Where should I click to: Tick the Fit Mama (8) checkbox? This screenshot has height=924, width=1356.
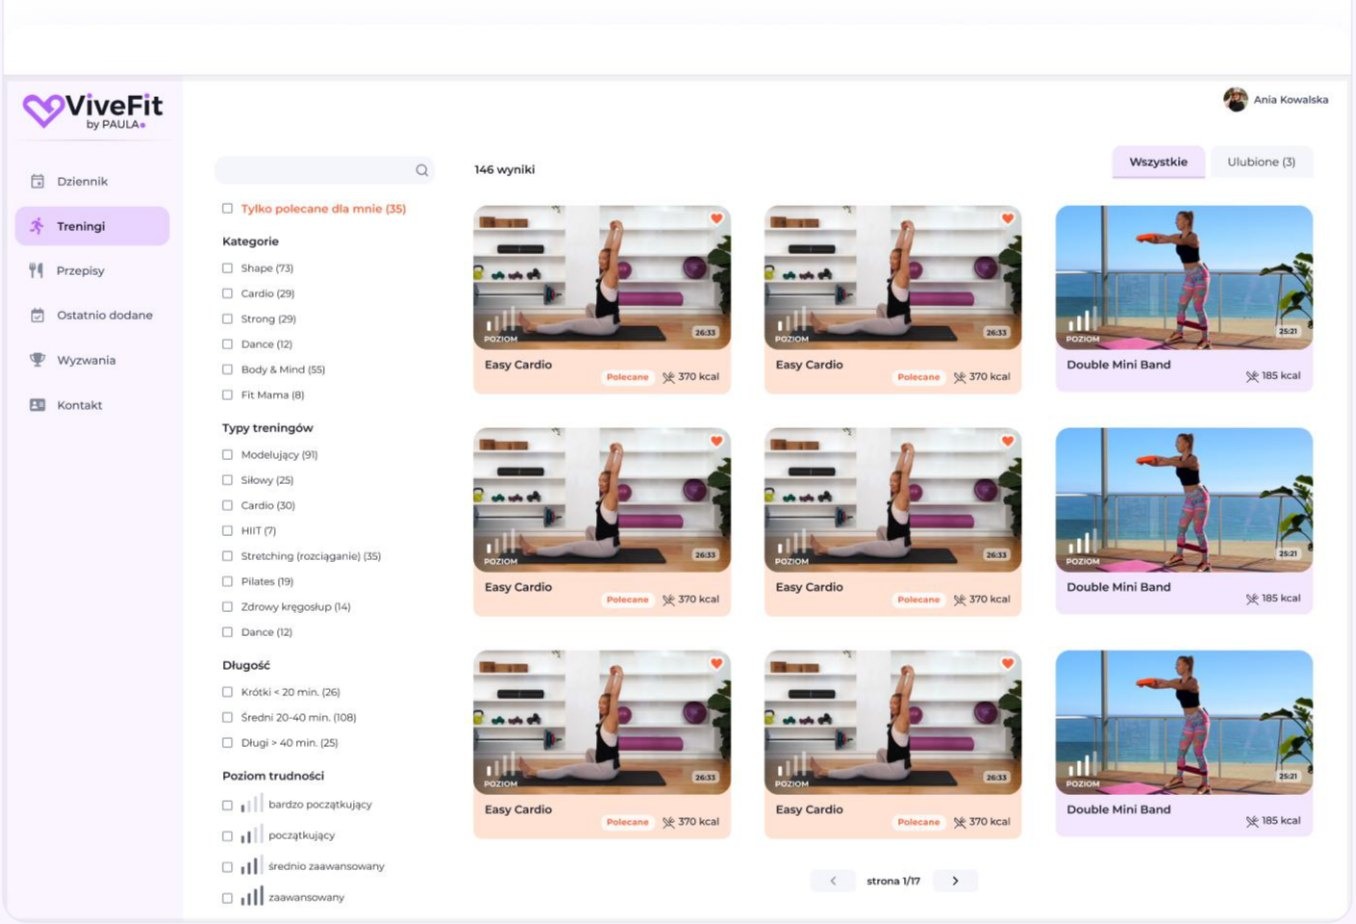click(x=227, y=395)
